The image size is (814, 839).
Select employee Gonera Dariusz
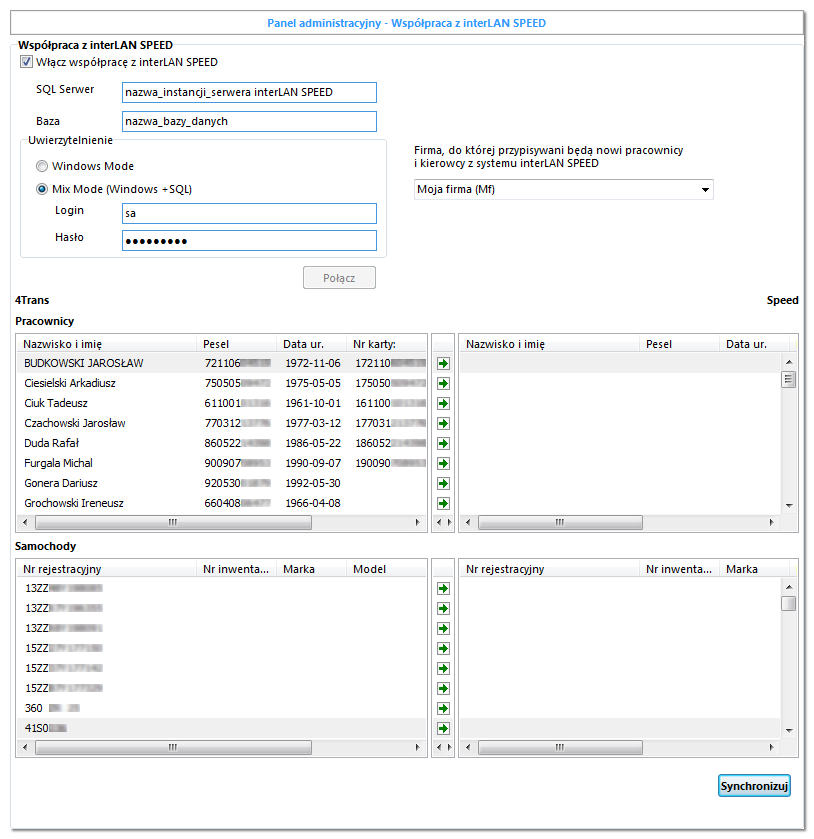(x=222, y=483)
